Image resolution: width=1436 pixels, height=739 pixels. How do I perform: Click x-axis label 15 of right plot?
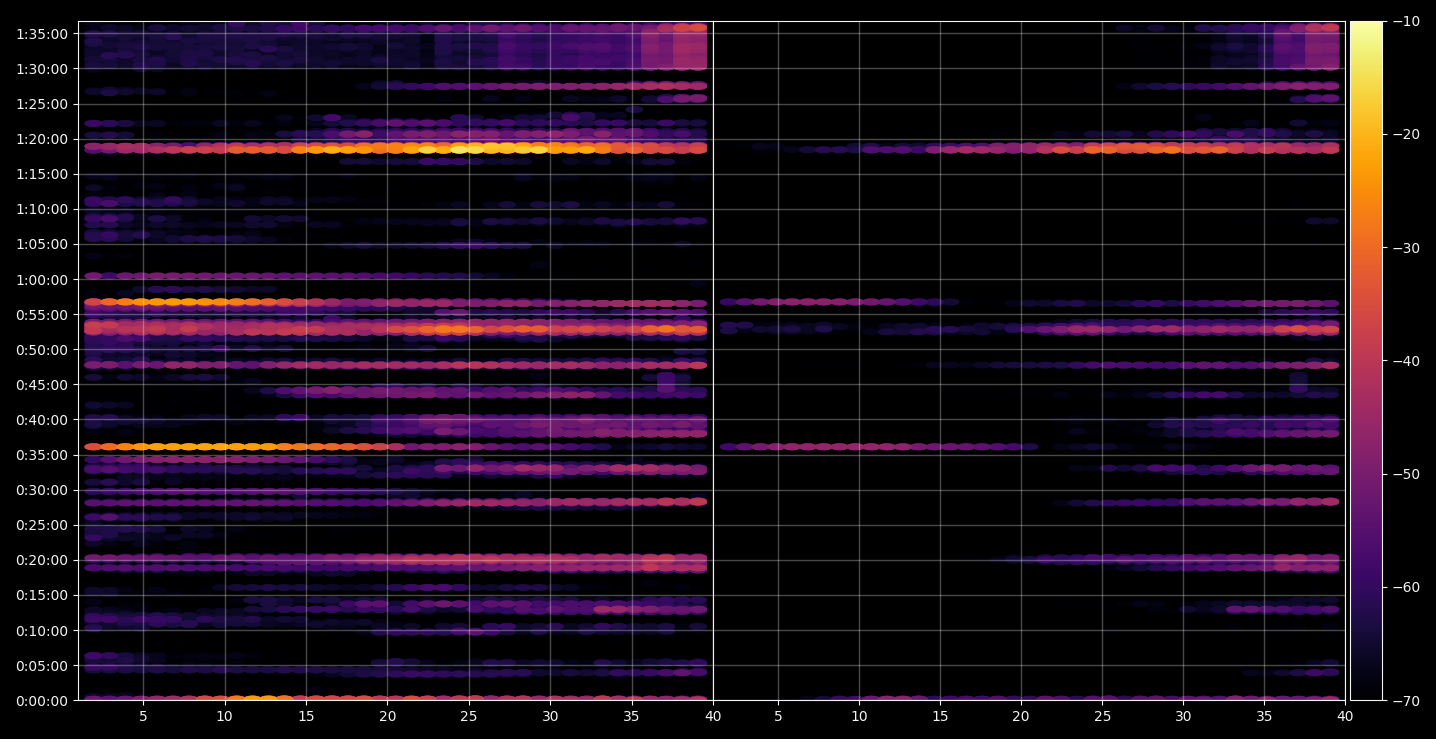click(939, 717)
